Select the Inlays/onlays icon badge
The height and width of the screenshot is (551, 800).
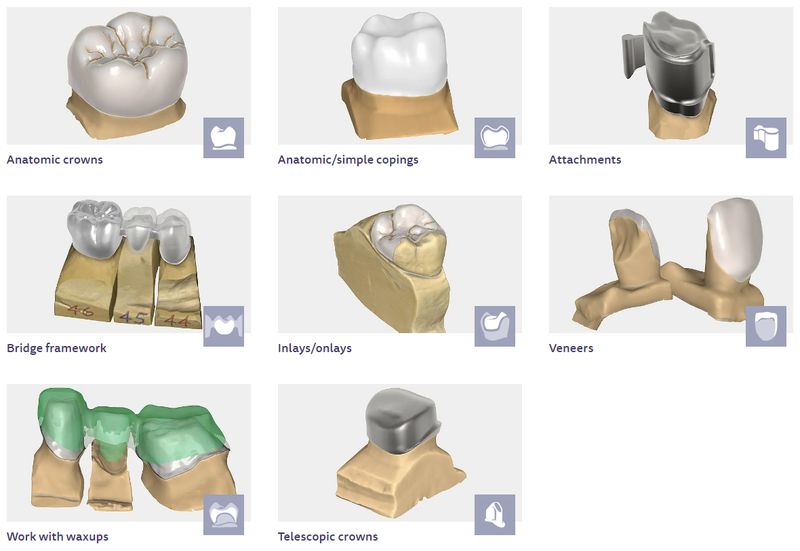[x=495, y=327]
